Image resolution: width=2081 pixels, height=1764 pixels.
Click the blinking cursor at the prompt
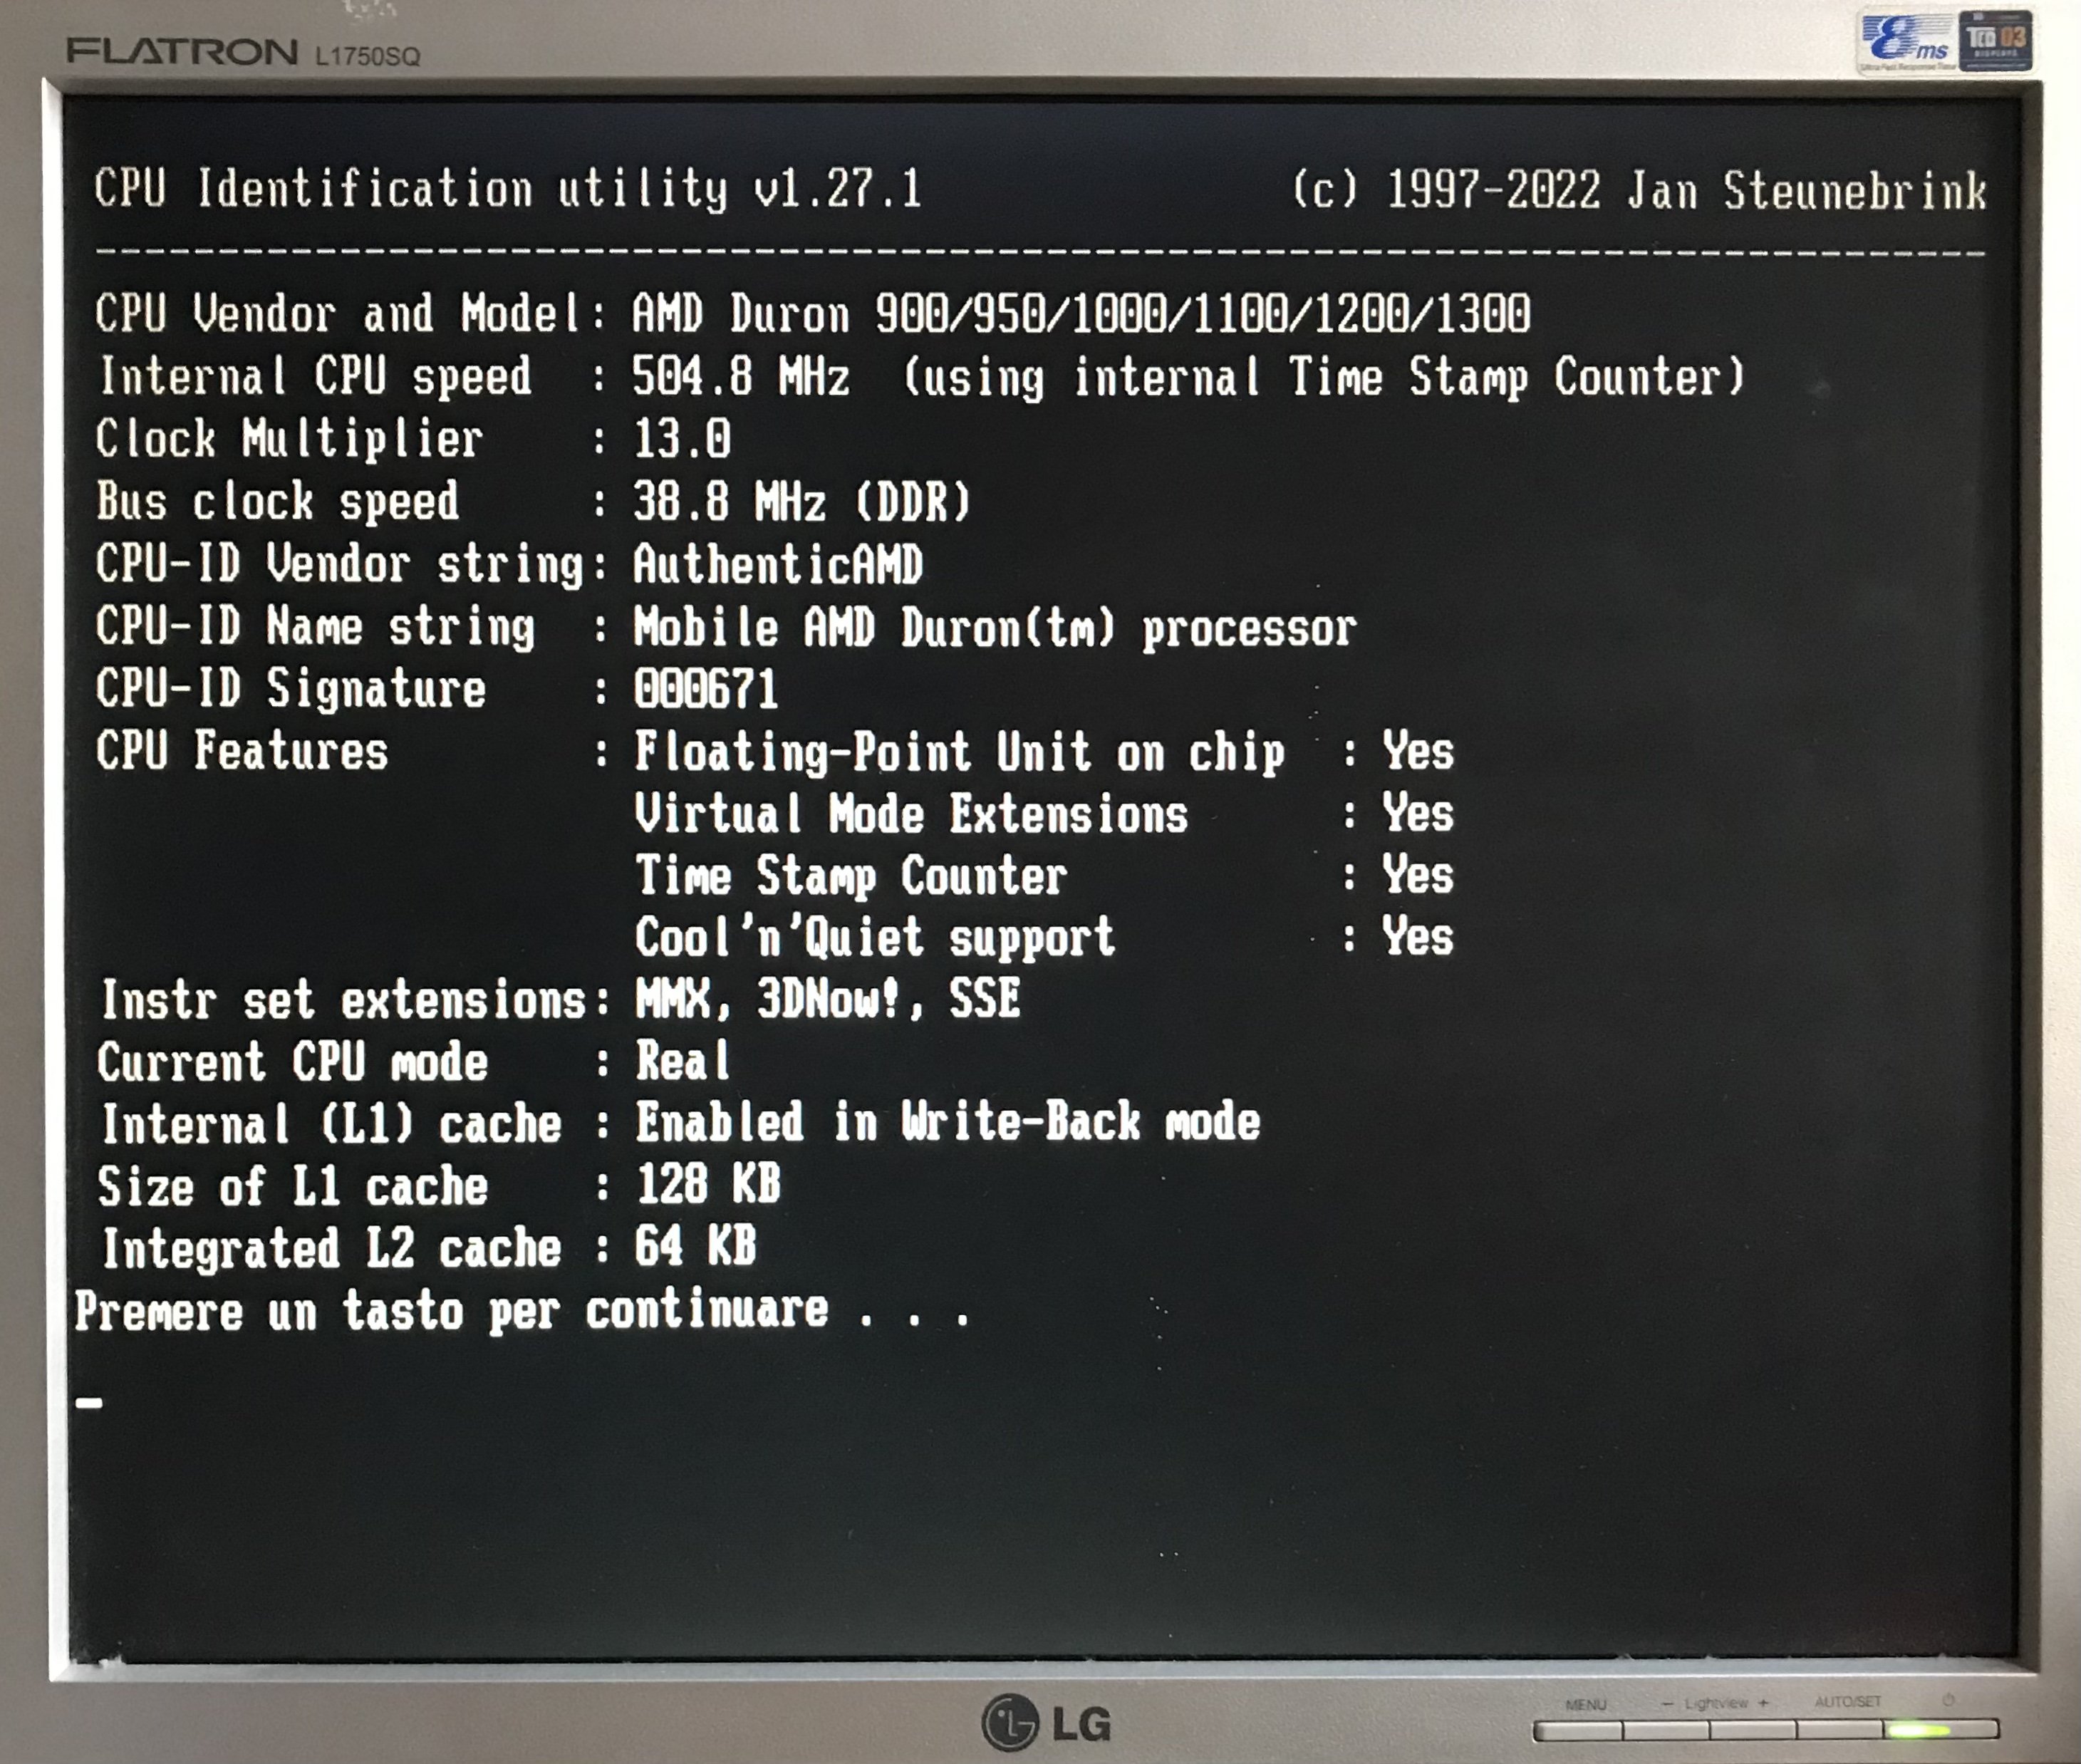coord(89,1402)
